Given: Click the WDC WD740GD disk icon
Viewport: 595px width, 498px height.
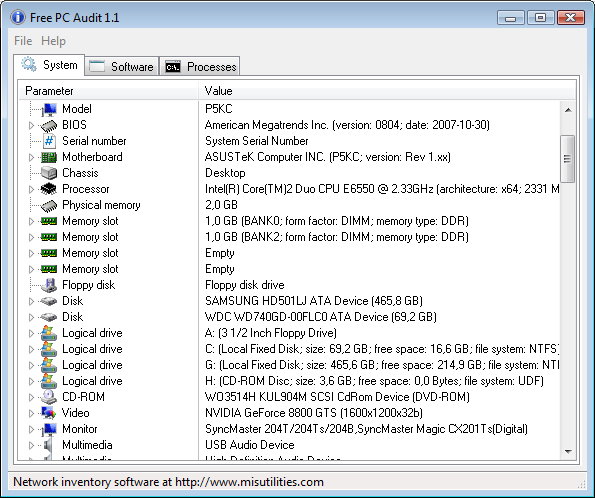Looking at the screenshot, I should (x=49, y=317).
